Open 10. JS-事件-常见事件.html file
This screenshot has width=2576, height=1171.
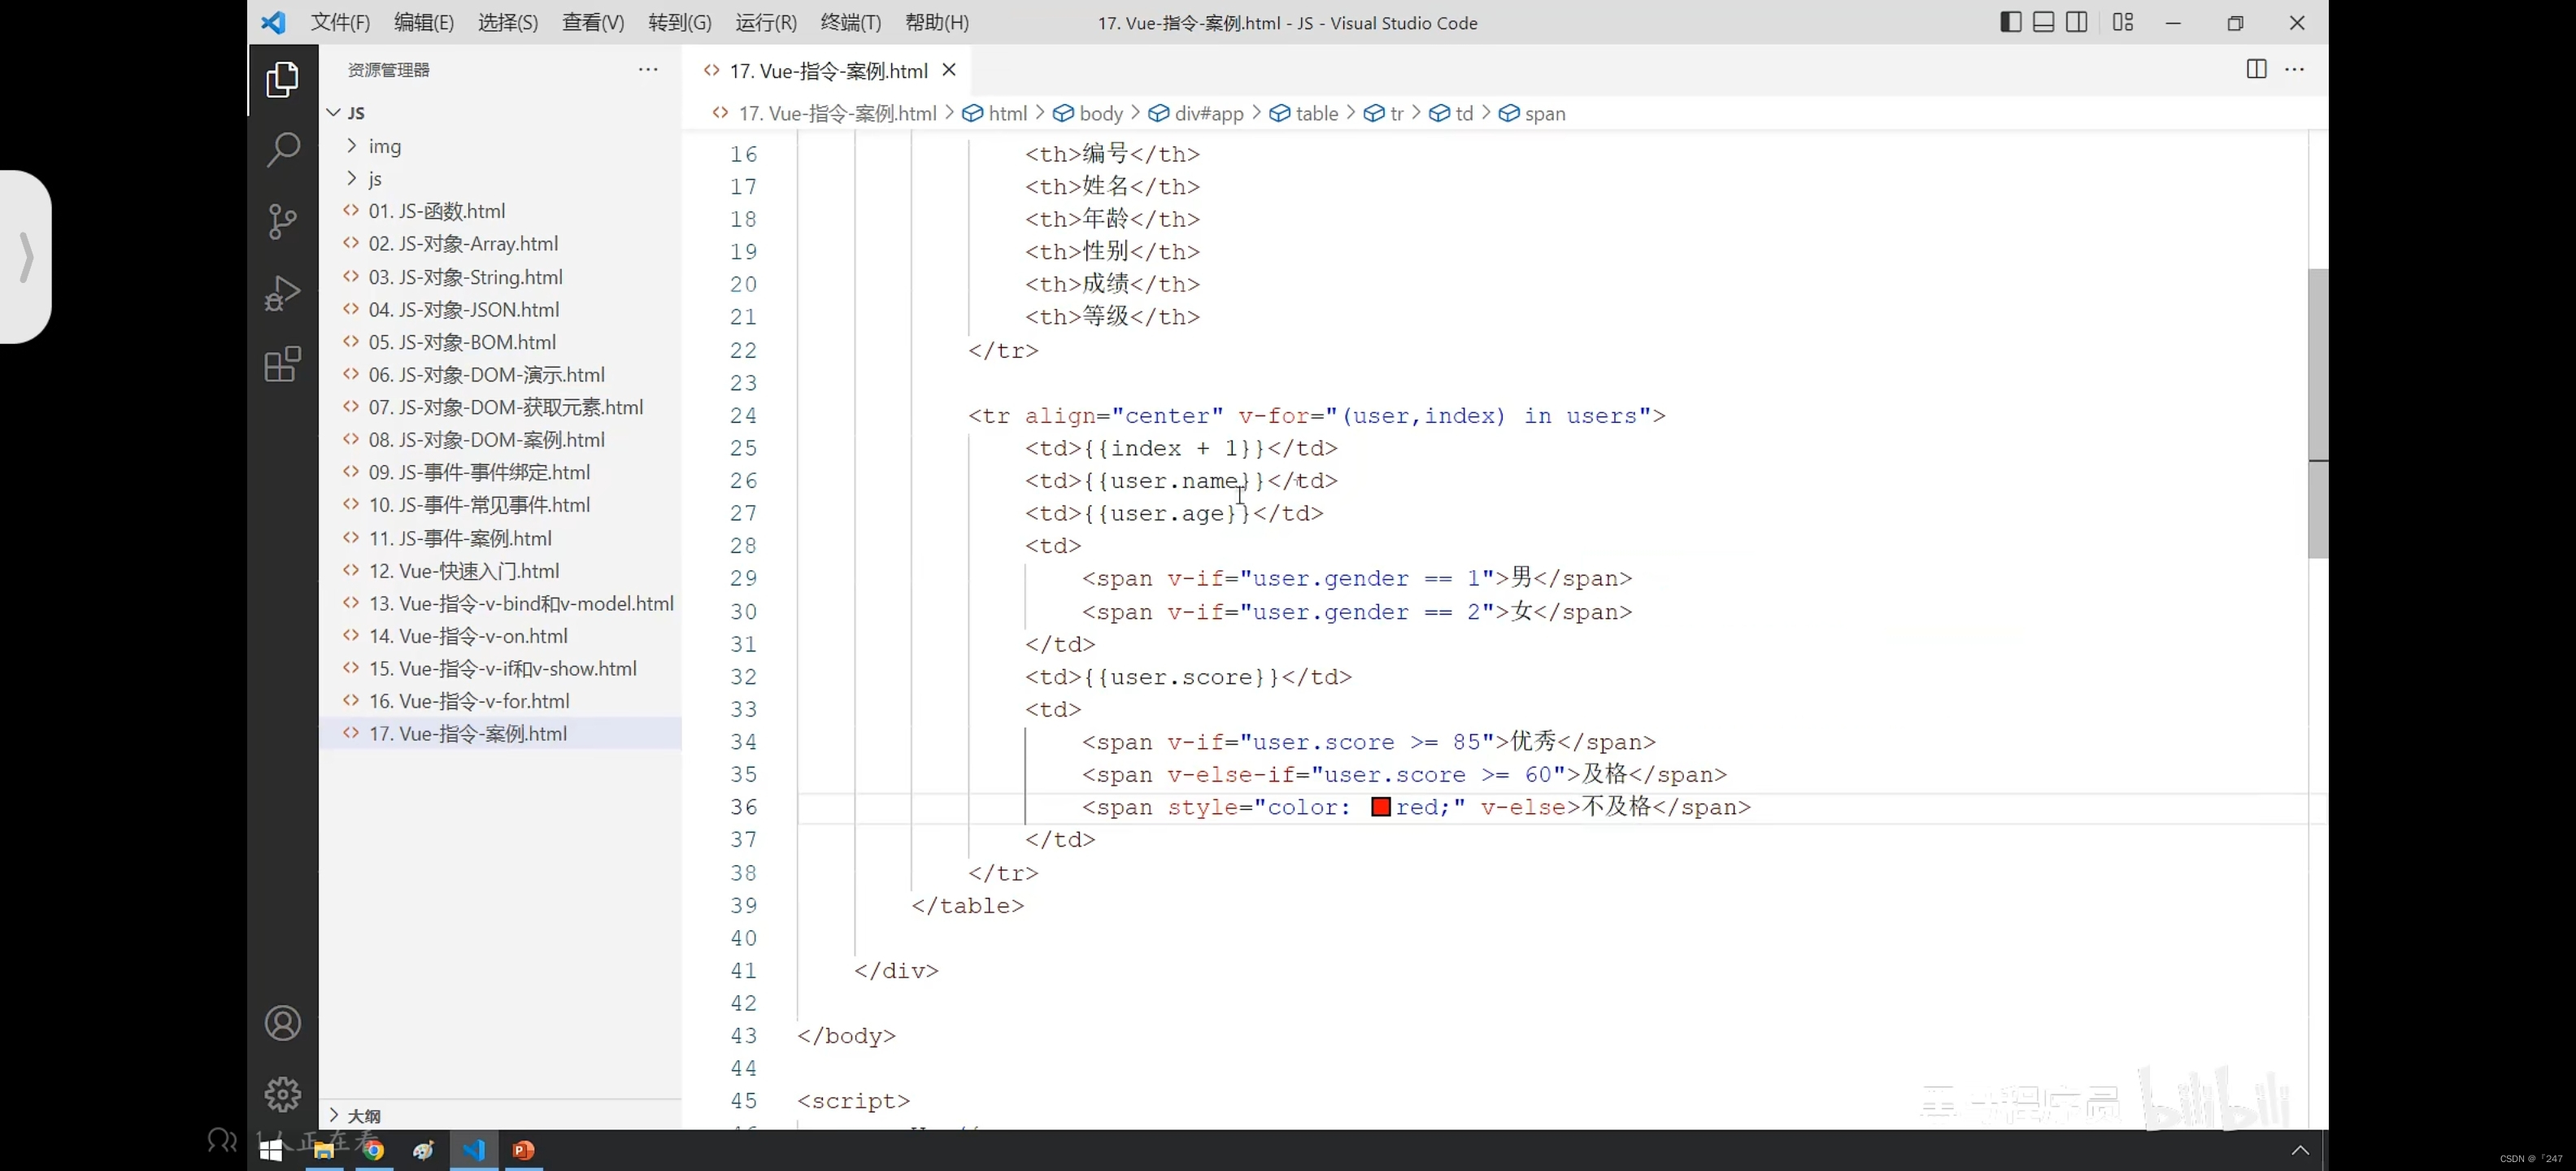(500, 505)
